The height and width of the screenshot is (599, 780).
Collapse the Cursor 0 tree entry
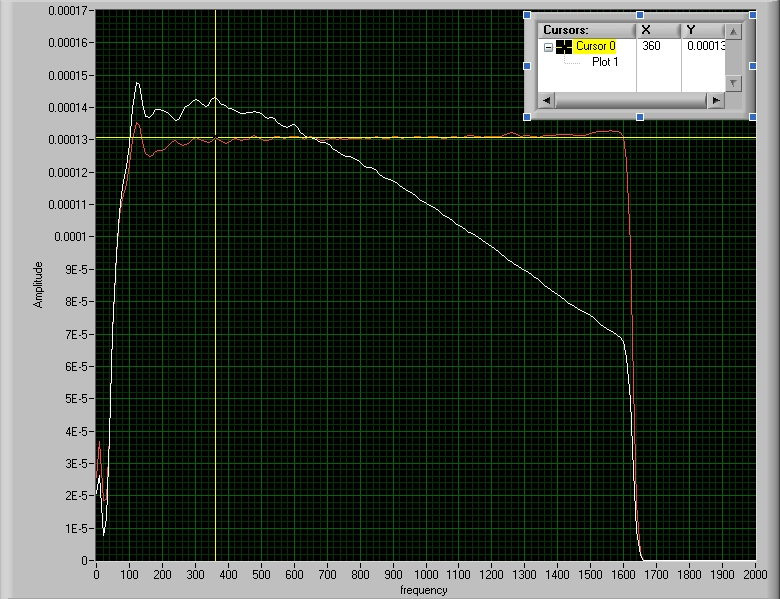pos(548,47)
